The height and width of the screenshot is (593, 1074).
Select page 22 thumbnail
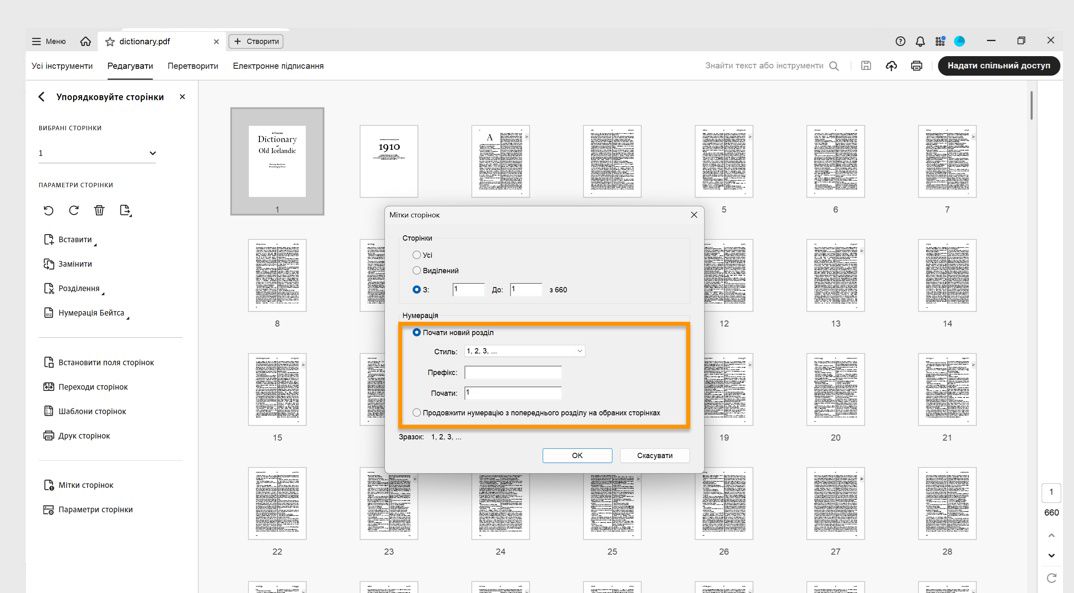(277, 503)
